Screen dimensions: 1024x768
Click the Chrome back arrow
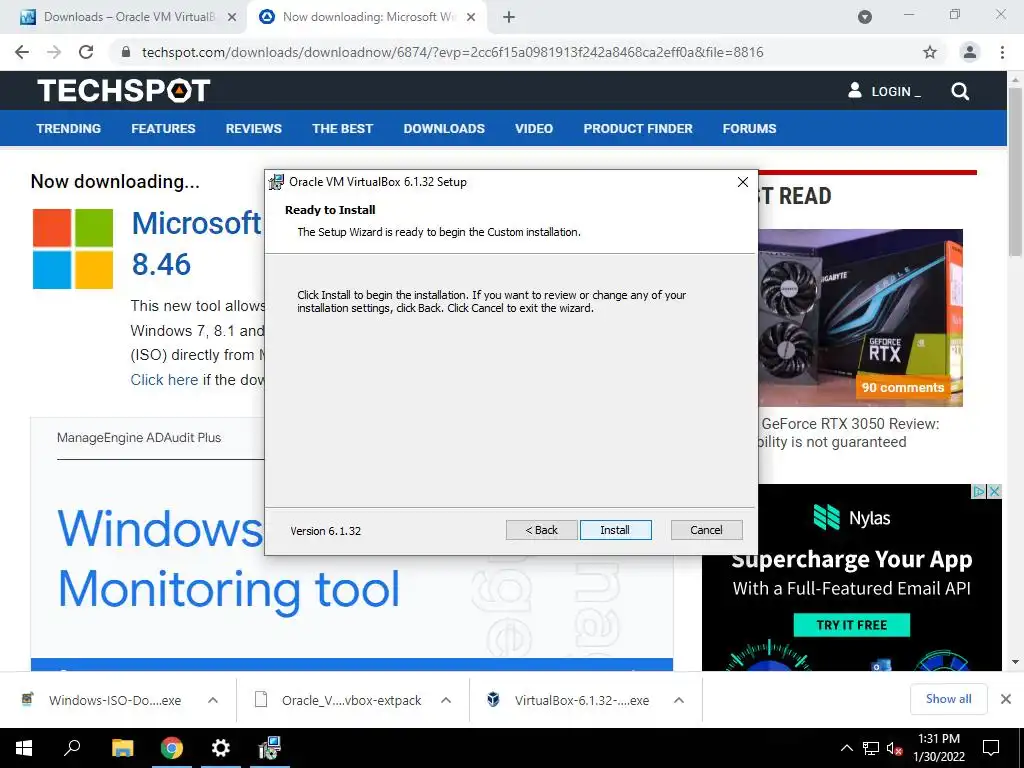[x=22, y=52]
